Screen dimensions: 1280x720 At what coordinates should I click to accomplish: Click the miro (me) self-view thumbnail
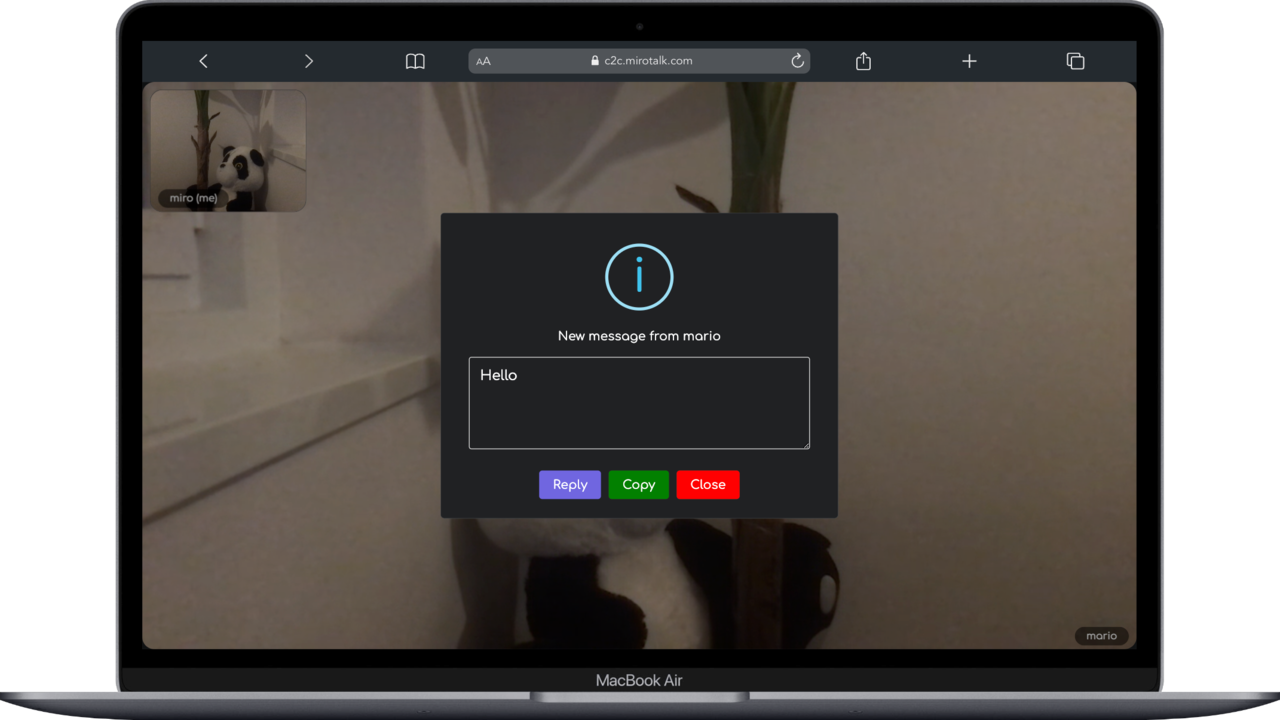pos(228,150)
